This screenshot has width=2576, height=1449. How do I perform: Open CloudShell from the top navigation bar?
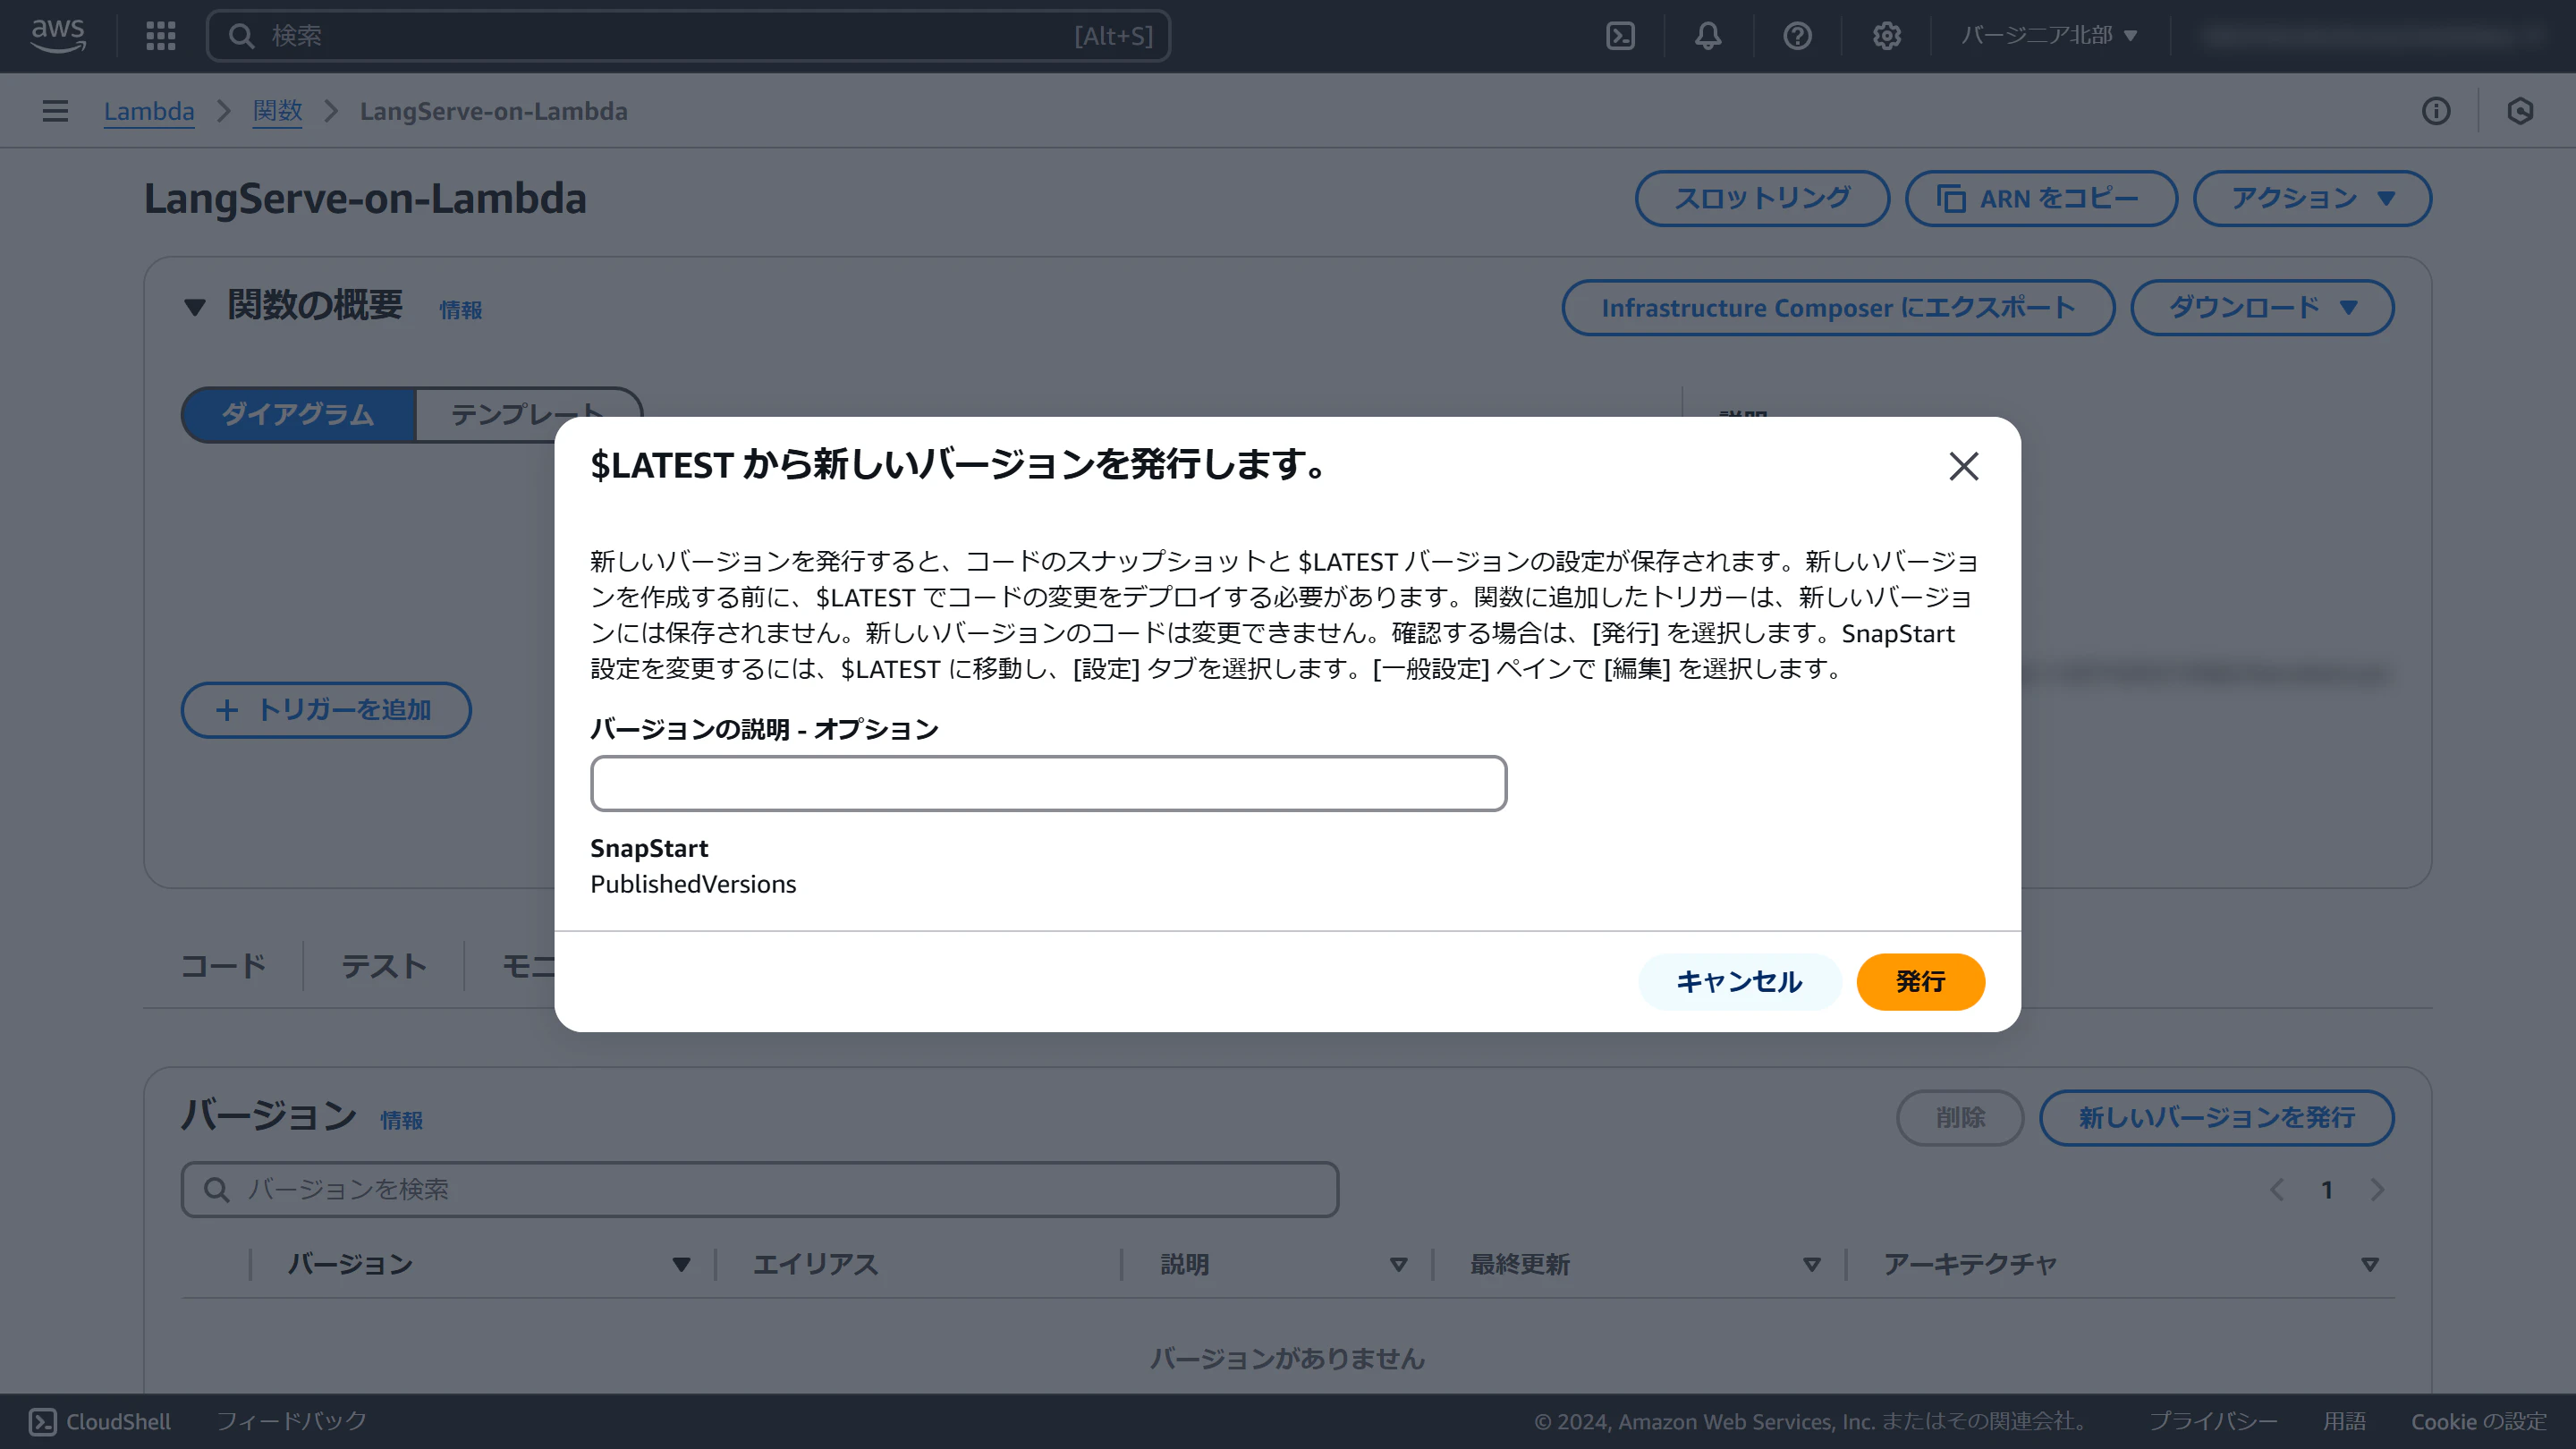(1620, 36)
